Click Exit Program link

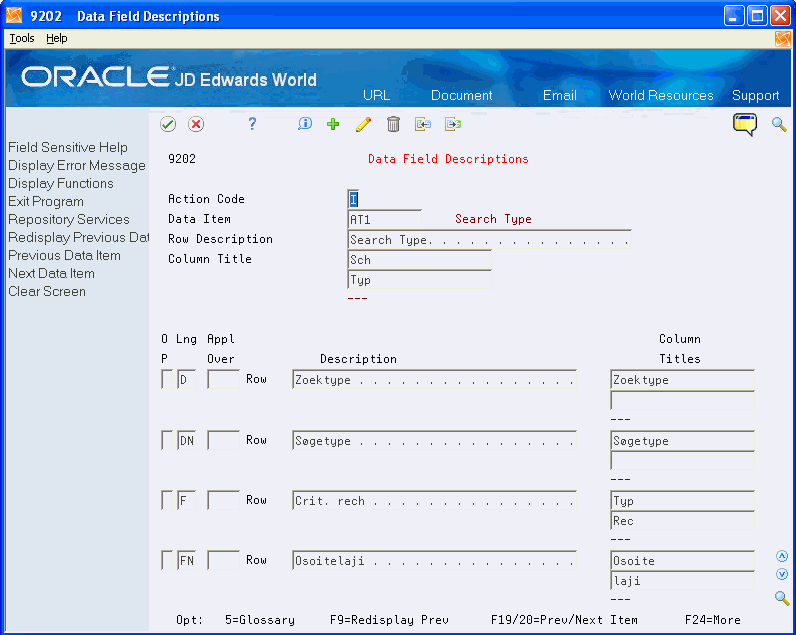46,202
